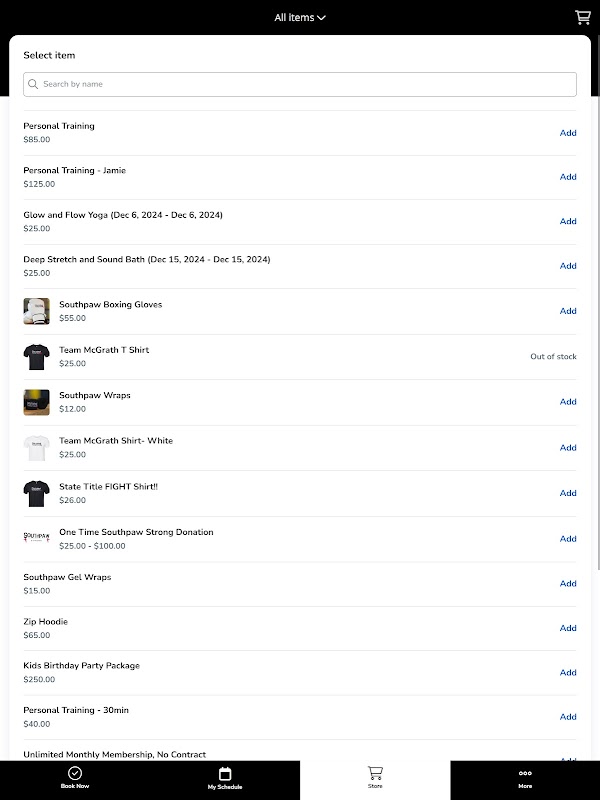Screen dimensions: 600x800
Task: Add Personal Training - Jamie
Action: point(568,177)
